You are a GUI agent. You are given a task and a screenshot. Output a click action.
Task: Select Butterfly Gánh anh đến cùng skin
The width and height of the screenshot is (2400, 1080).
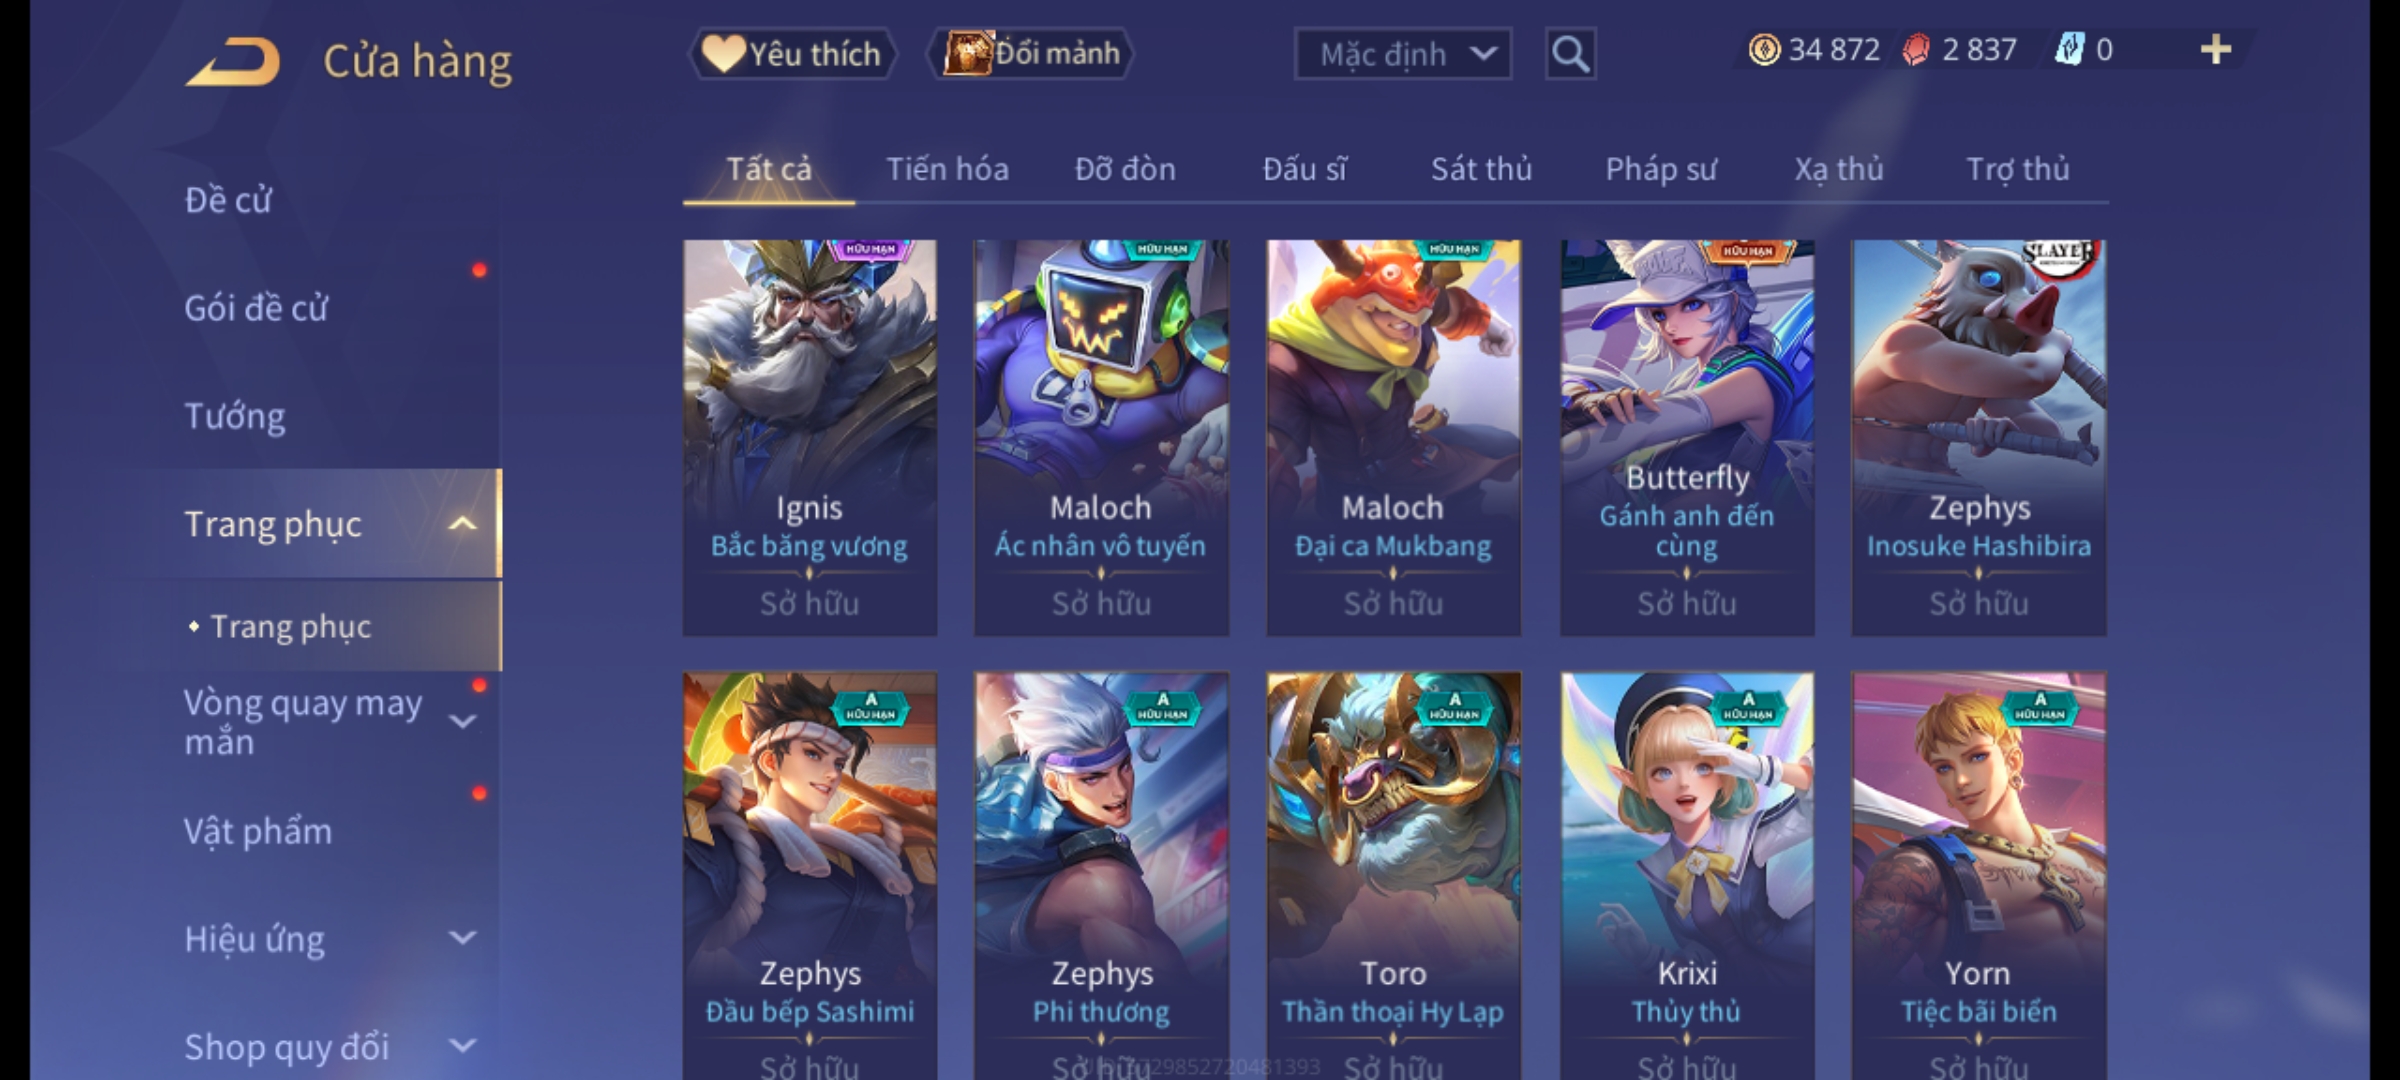pyautogui.click(x=1687, y=438)
